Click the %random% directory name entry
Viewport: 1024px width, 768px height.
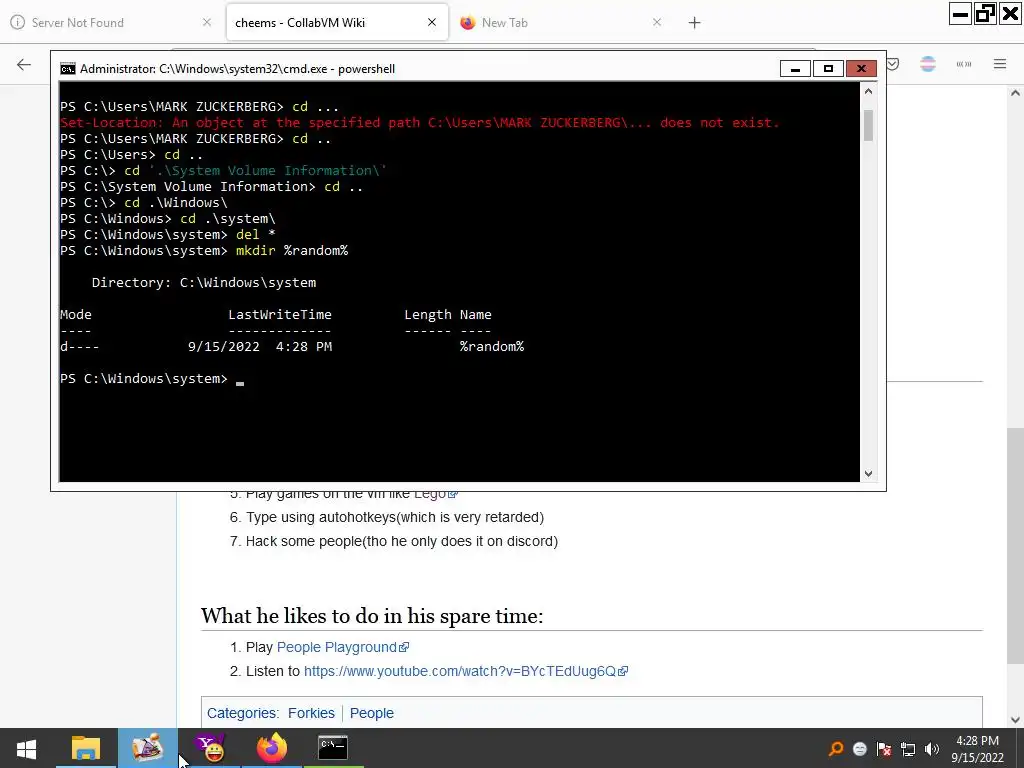click(492, 347)
